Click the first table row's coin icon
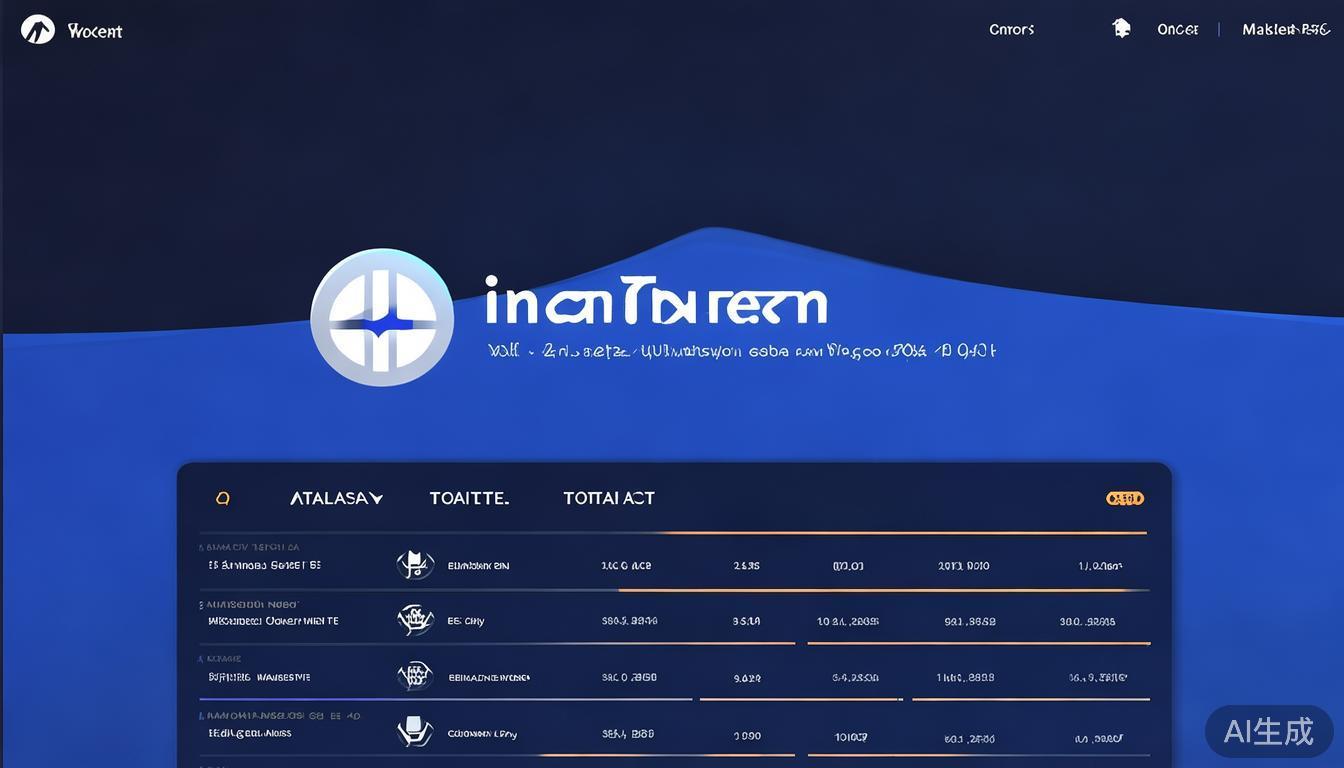 pos(415,565)
